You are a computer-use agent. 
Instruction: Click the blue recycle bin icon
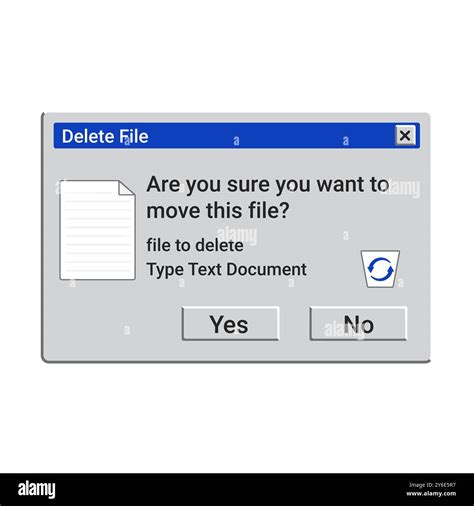[380, 269]
